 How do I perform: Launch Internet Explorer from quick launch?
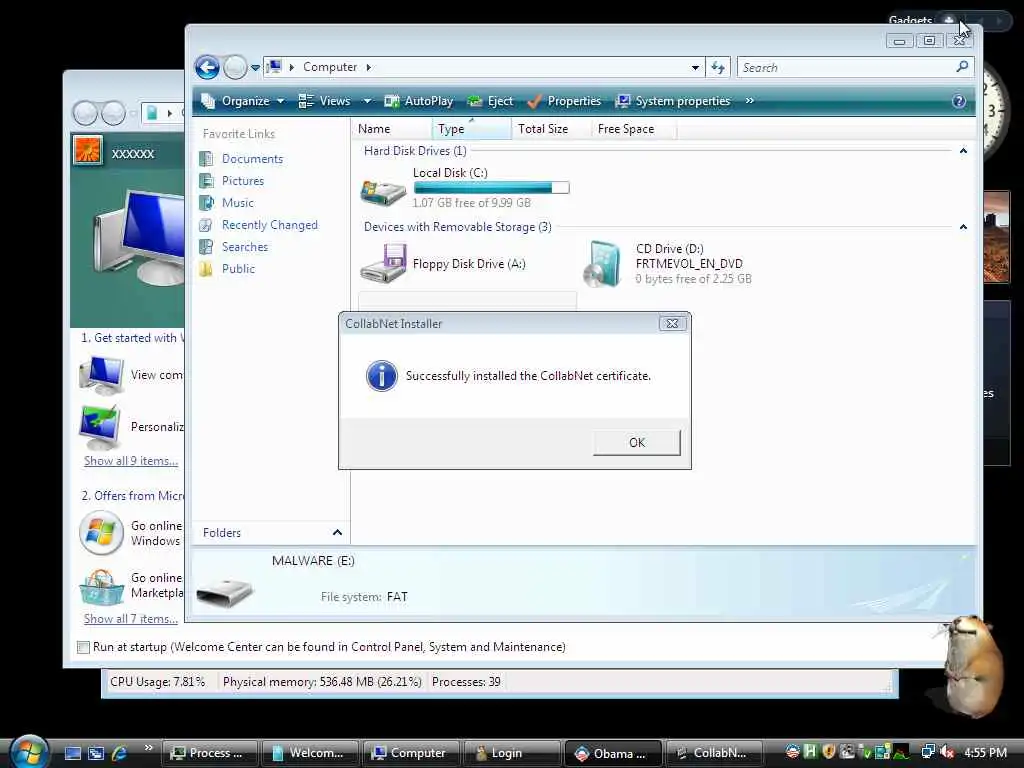120,753
